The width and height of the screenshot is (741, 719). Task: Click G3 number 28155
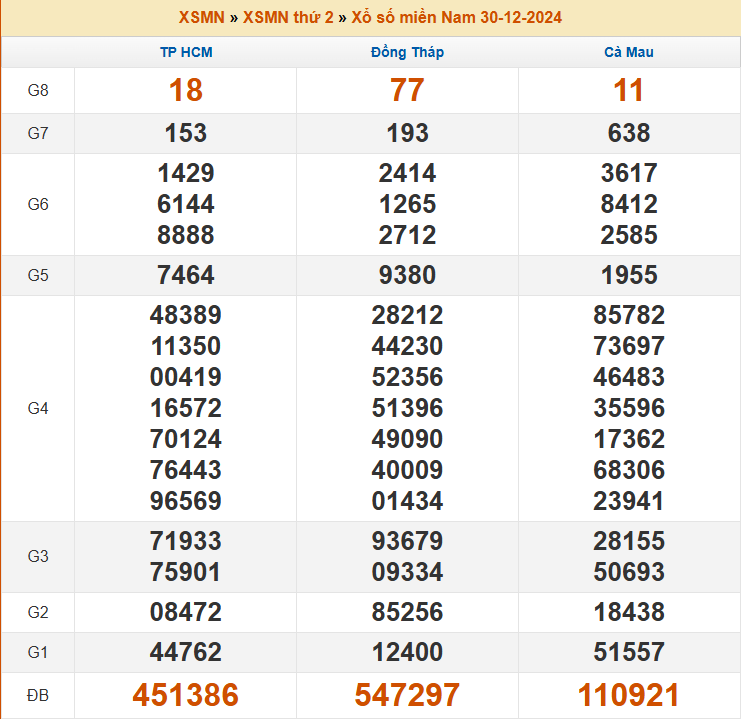pos(629,541)
